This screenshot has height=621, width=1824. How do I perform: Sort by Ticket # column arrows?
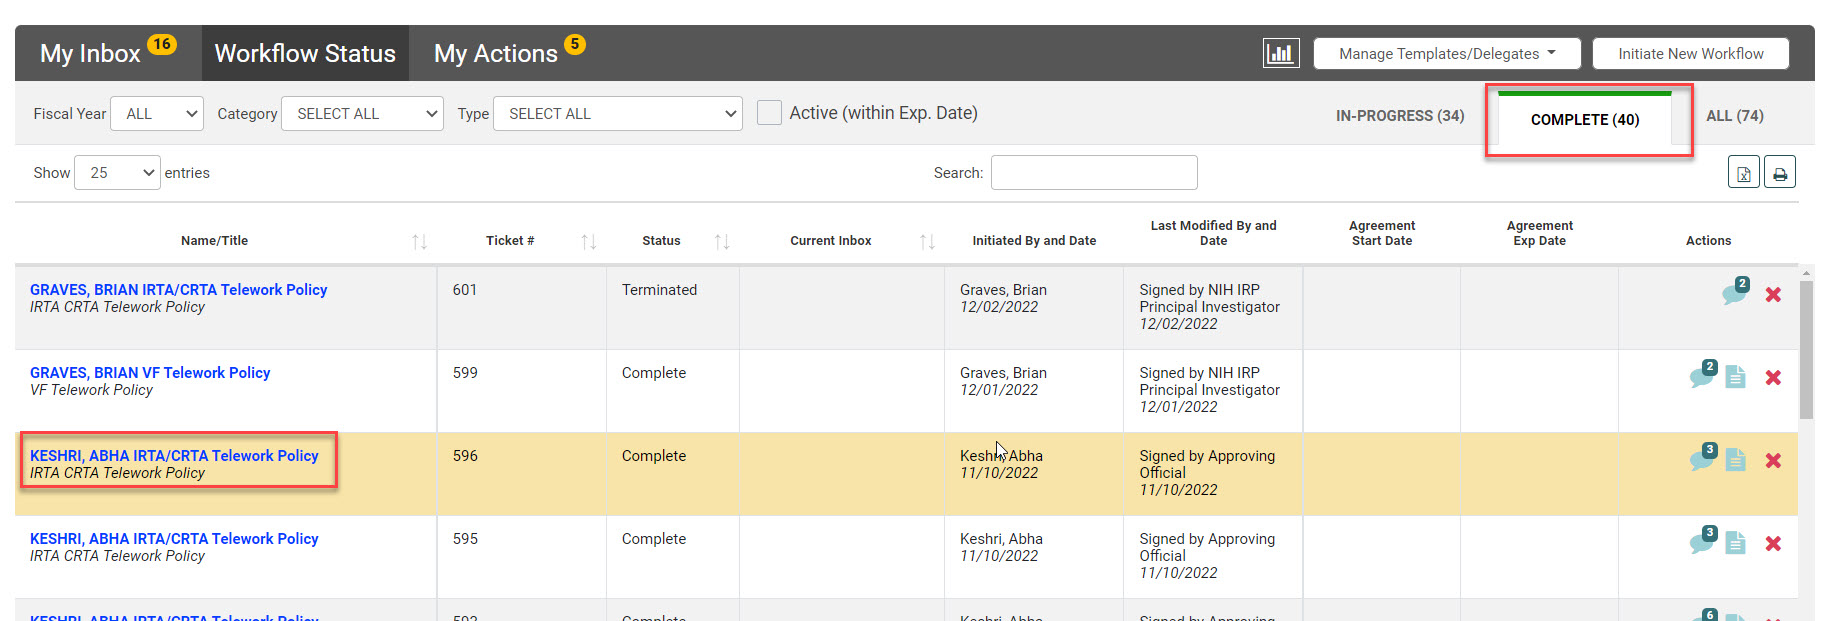coord(589,241)
